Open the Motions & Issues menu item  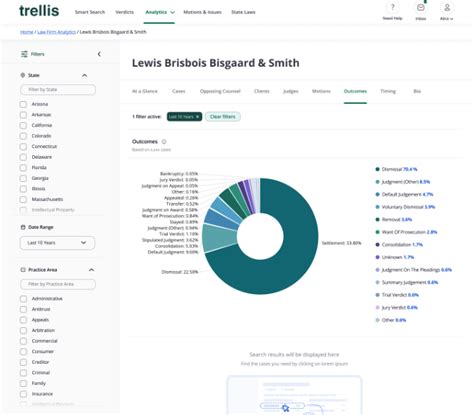pyautogui.click(x=202, y=12)
